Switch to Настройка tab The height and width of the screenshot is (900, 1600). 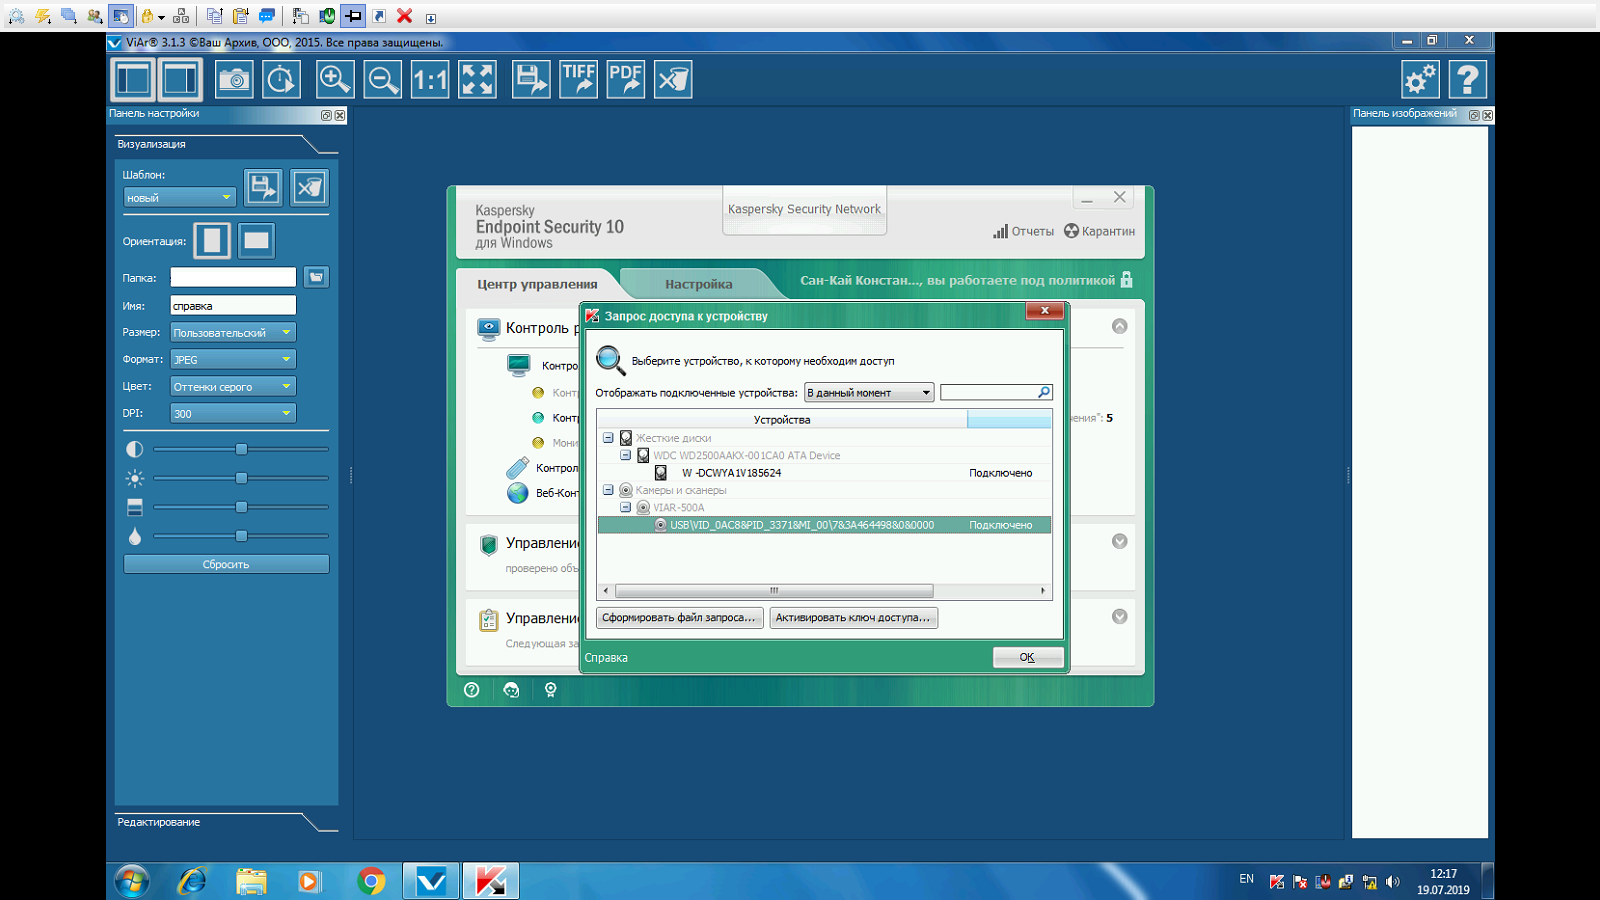coord(698,284)
